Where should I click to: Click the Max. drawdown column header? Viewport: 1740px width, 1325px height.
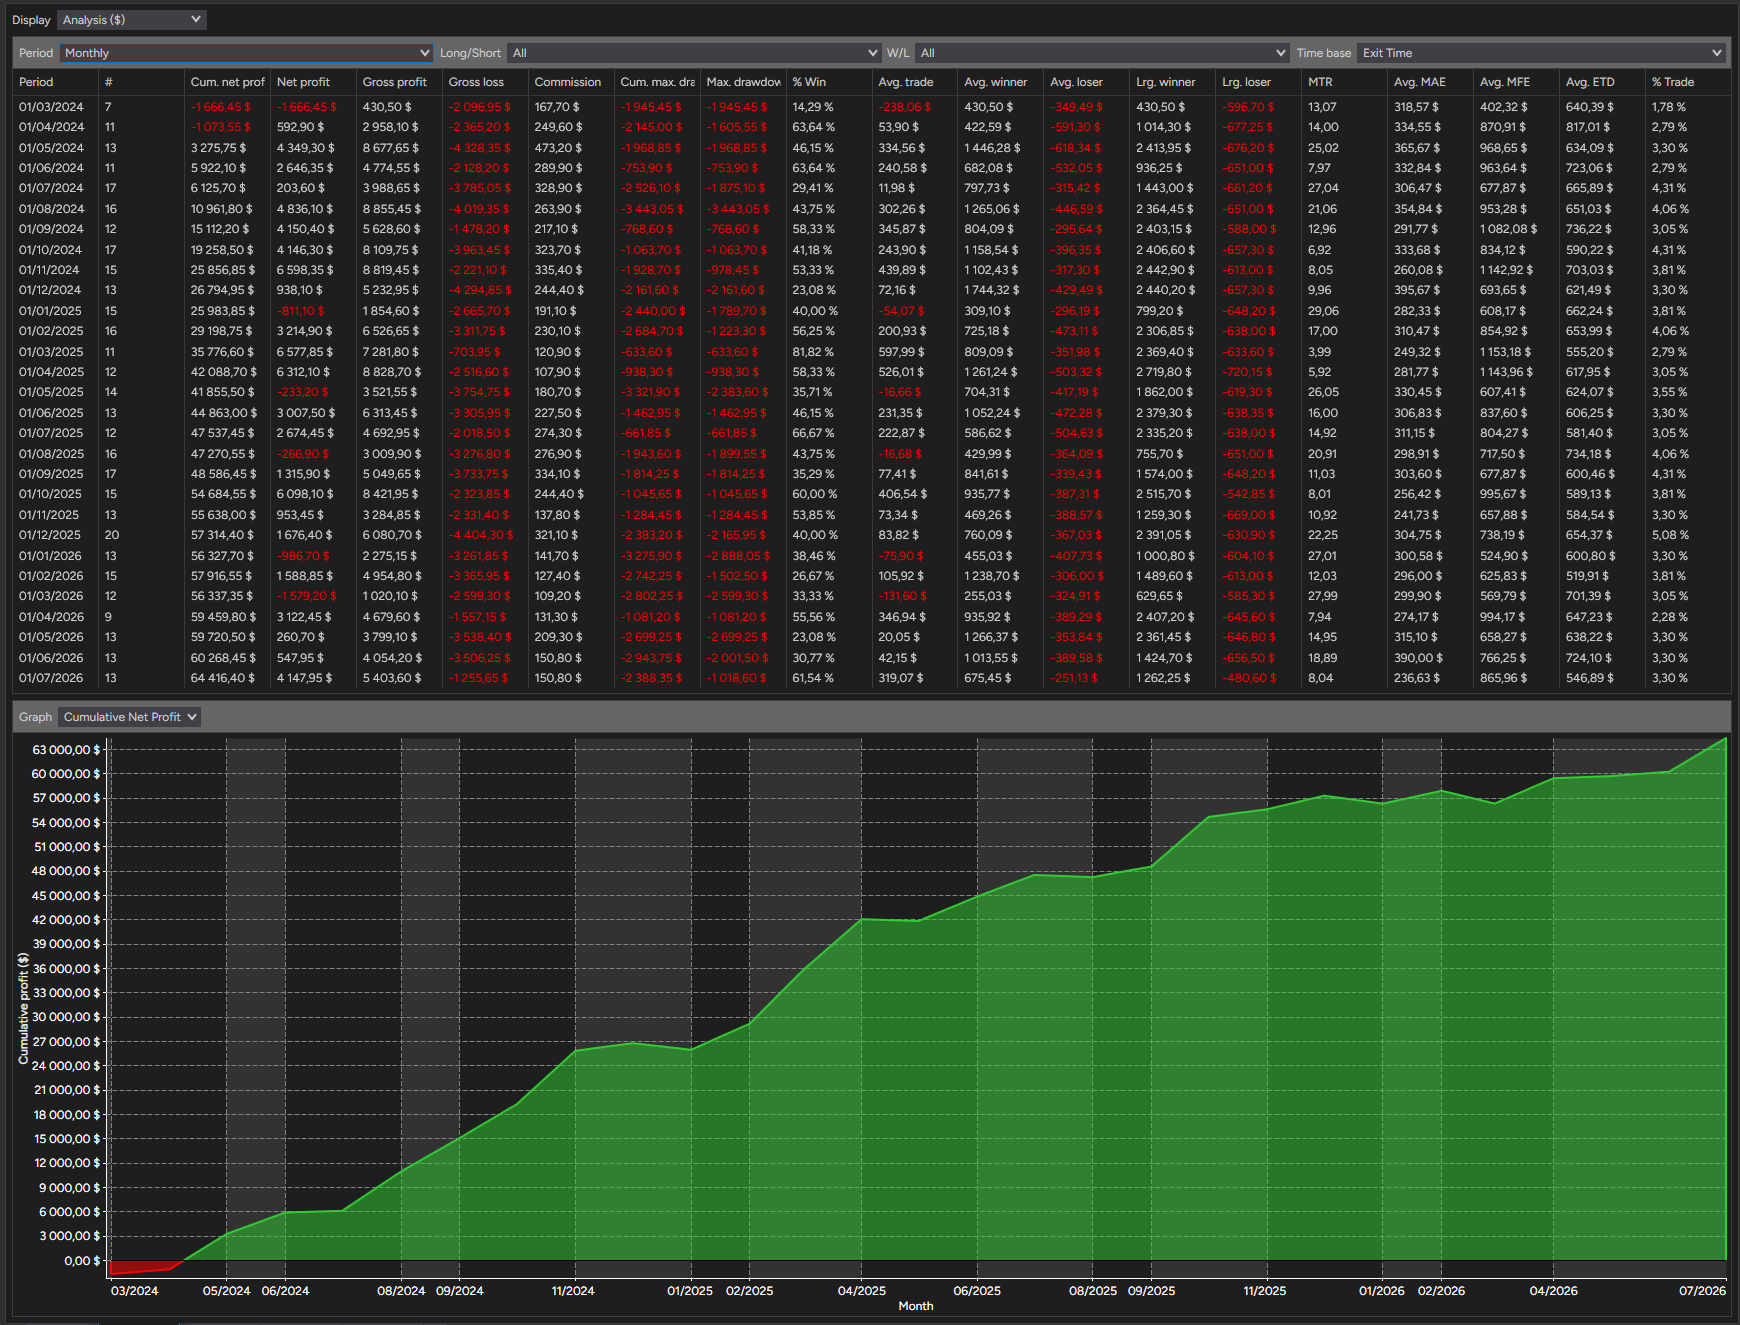point(743,82)
